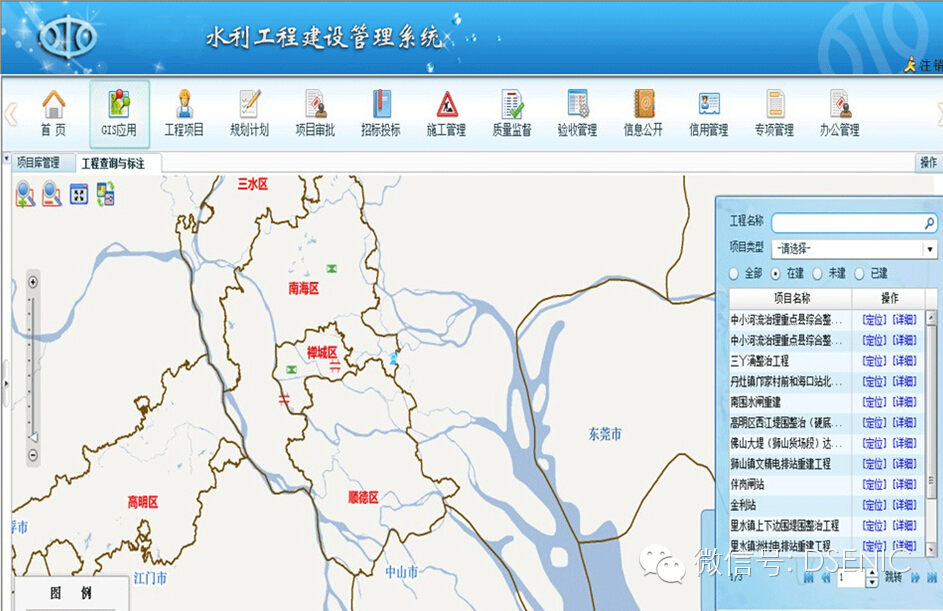This screenshot has height=611, width=943.
Task: Click the full-extent map view icon
Action: pos(79,194)
